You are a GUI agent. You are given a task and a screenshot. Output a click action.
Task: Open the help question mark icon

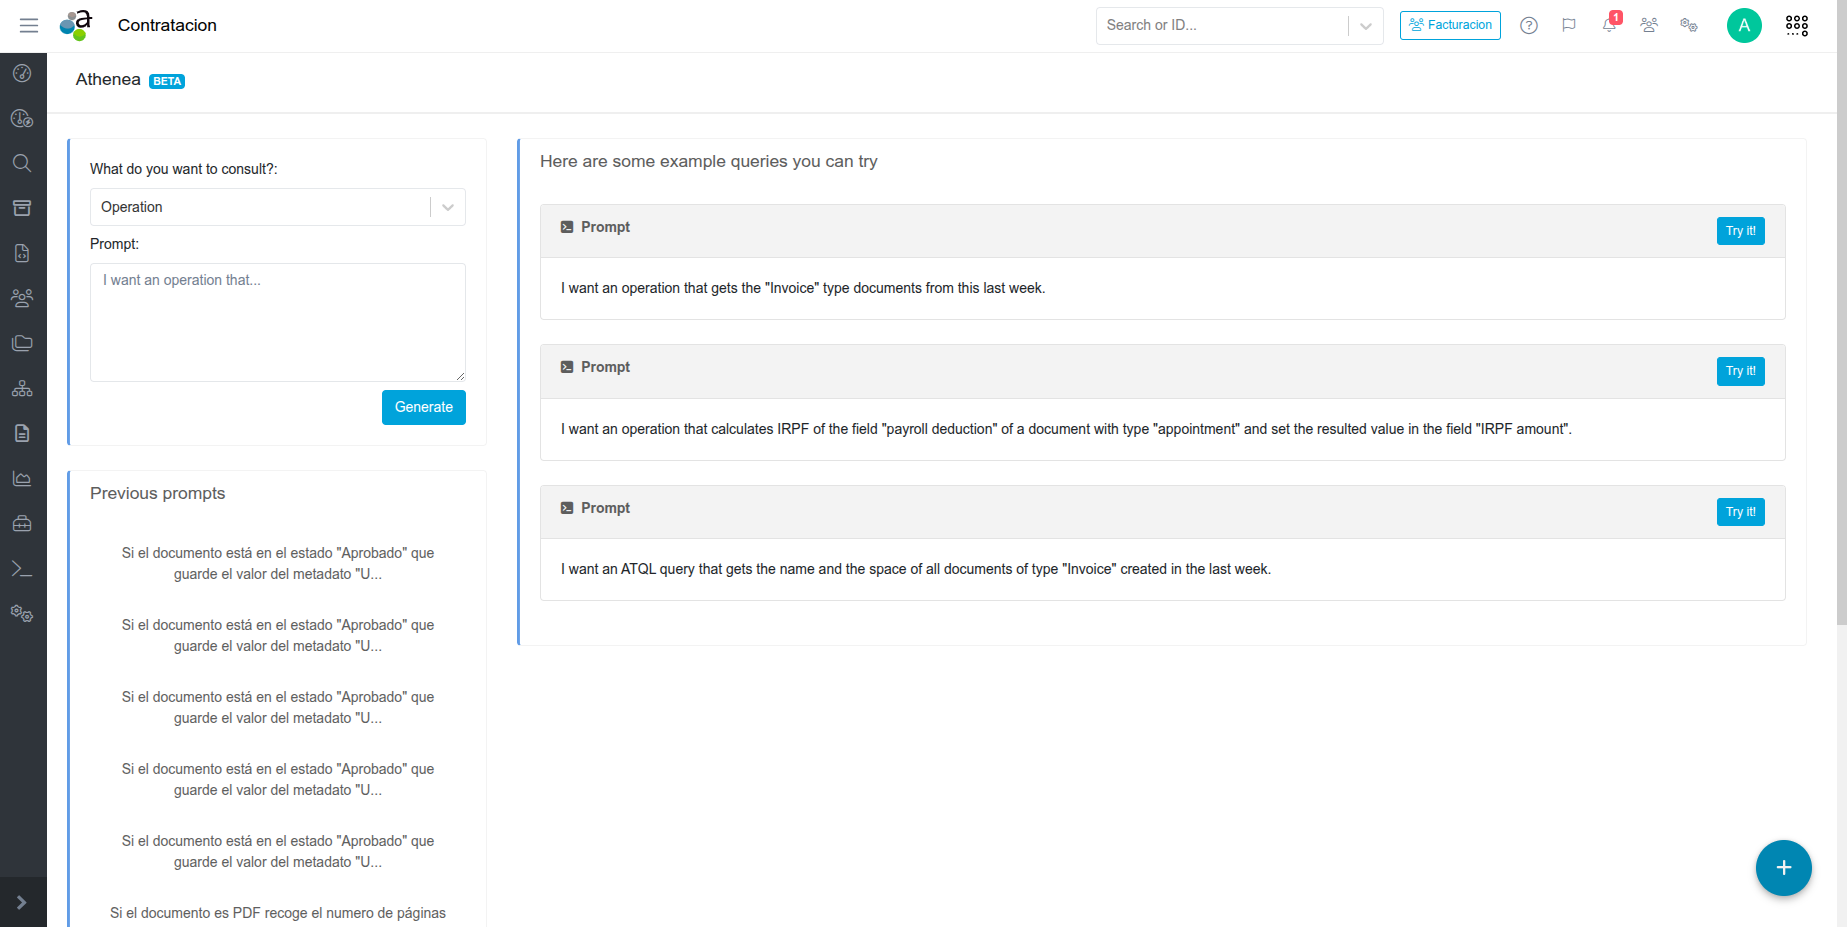(x=1528, y=26)
